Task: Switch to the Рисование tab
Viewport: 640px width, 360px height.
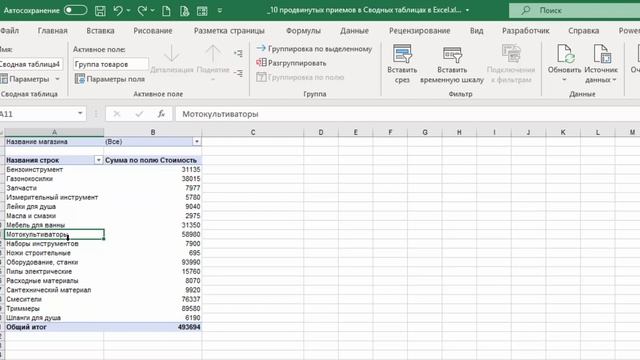Action: (153, 31)
